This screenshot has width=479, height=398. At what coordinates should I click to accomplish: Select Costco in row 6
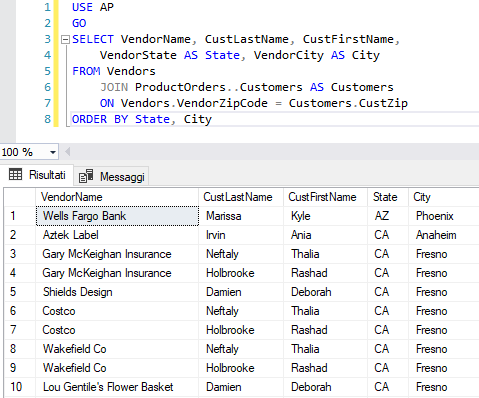pos(117,311)
